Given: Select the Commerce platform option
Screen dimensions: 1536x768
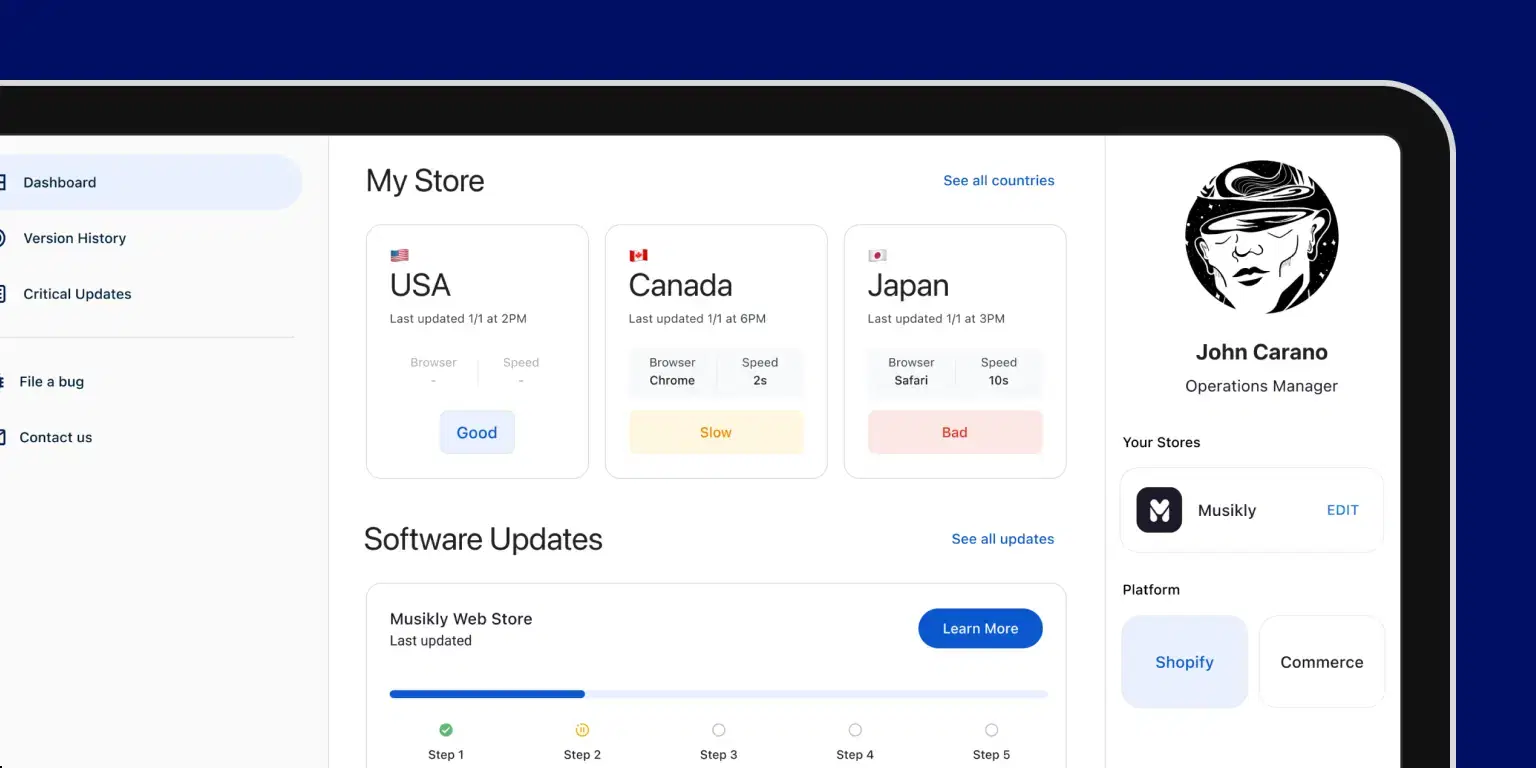Looking at the screenshot, I should 1322,662.
